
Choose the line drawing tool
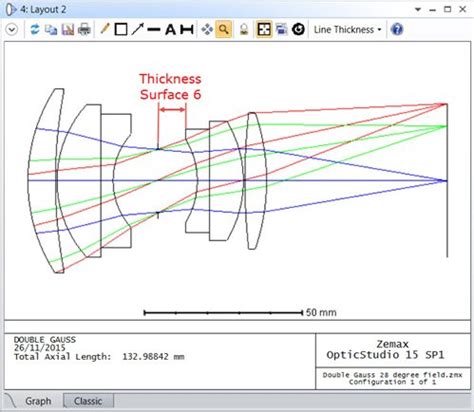coord(154,30)
